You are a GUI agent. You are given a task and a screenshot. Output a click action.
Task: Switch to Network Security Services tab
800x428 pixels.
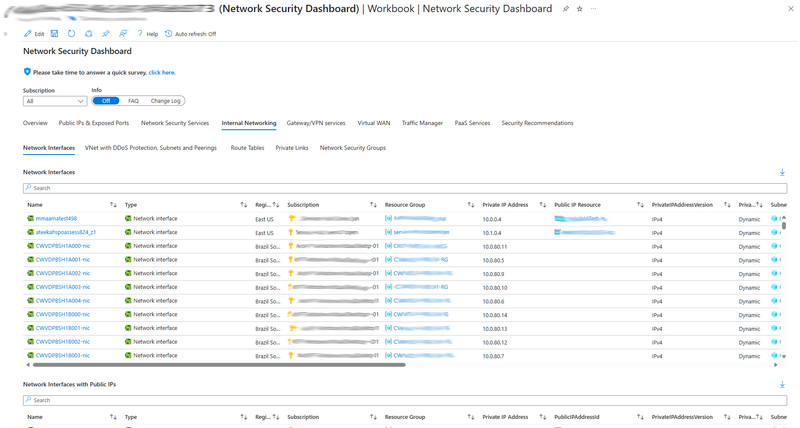(x=174, y=123)
